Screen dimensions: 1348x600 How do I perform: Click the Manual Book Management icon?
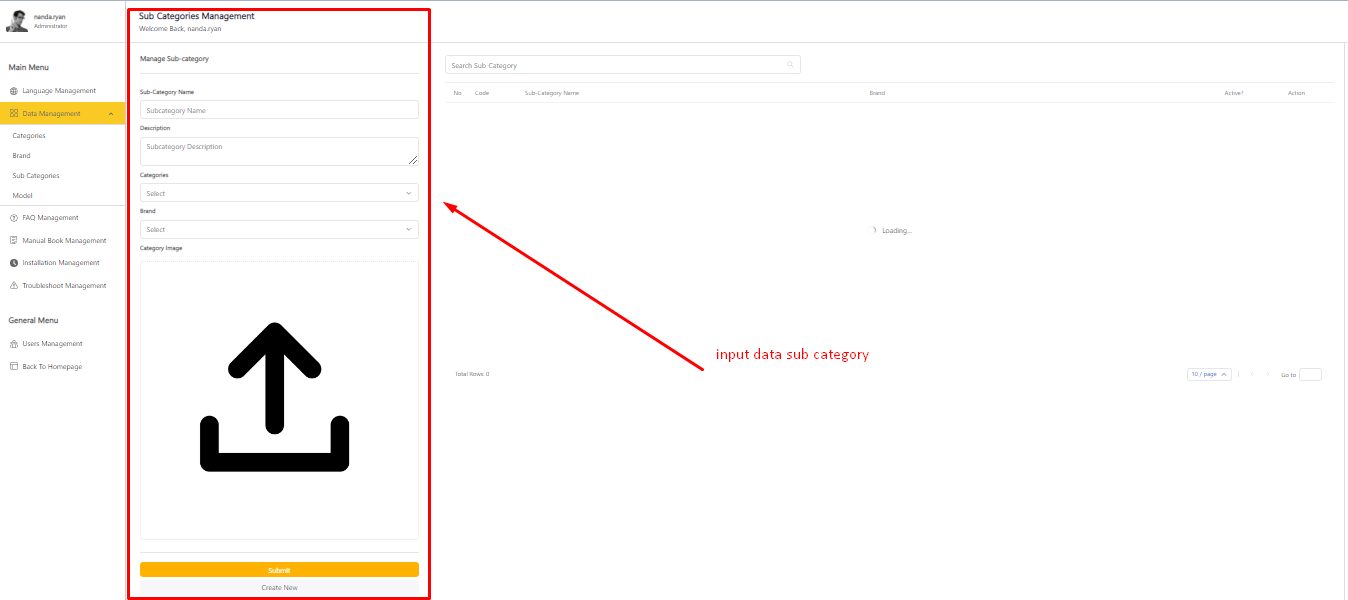tap(14, 241)
